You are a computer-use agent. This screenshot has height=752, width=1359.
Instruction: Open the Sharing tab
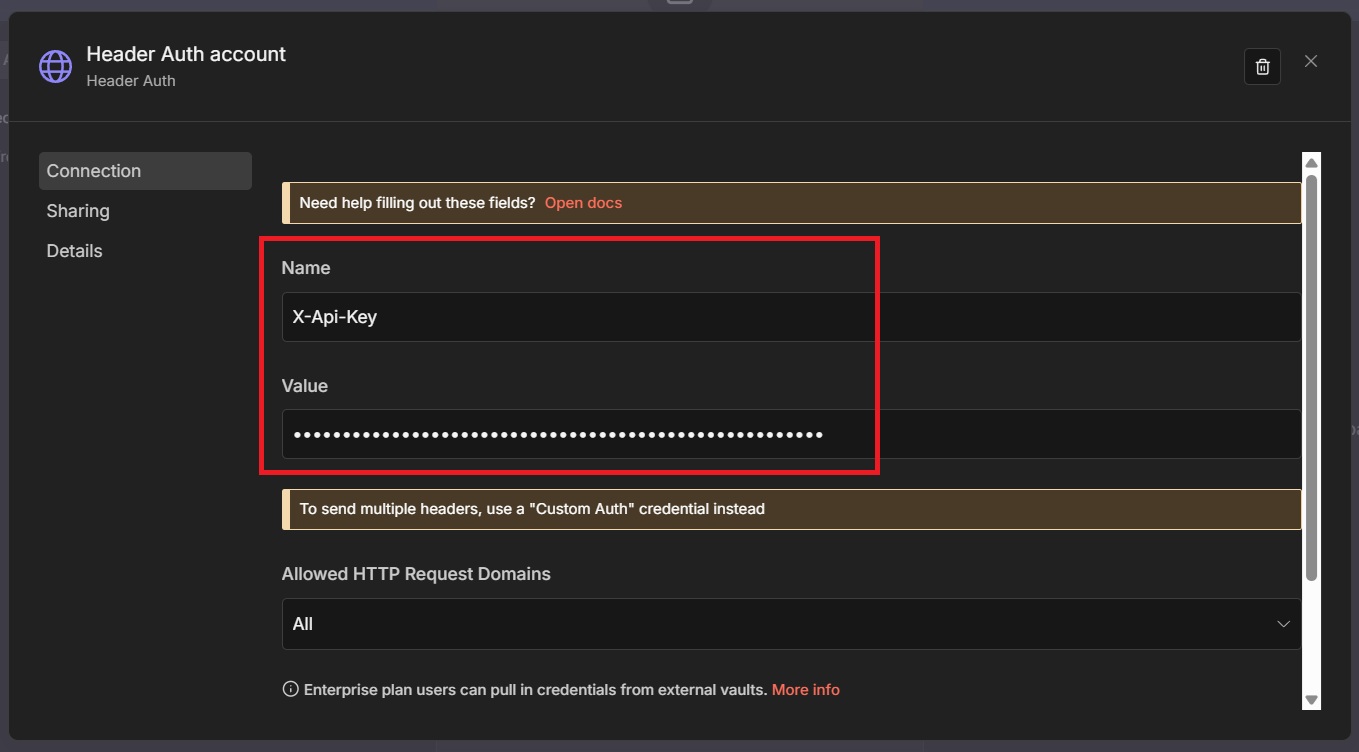point(78,211)
